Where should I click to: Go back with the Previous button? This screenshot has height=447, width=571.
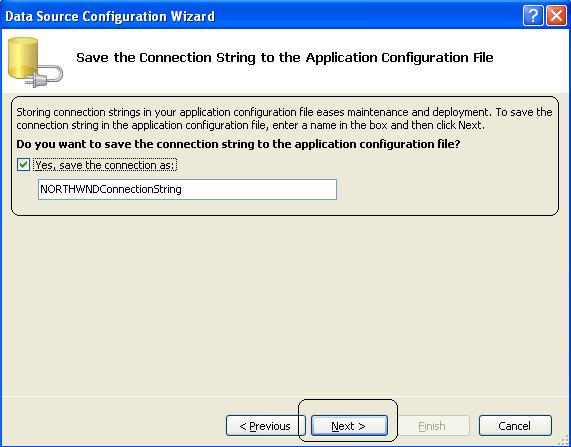tap(265, 426)
